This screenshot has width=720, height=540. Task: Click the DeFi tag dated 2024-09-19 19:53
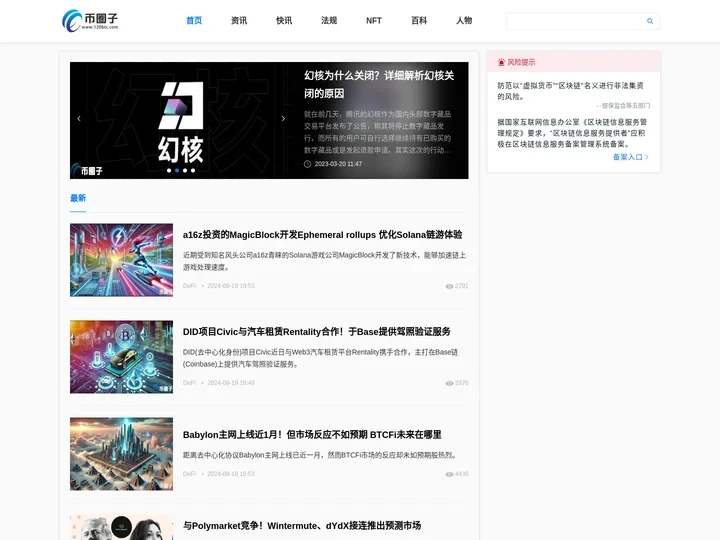pyautogui.click(x=189, y=286)
